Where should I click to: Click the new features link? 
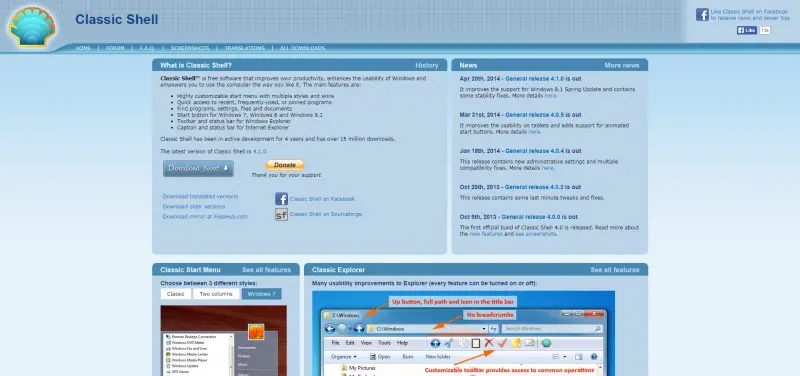tap(486, 234)
